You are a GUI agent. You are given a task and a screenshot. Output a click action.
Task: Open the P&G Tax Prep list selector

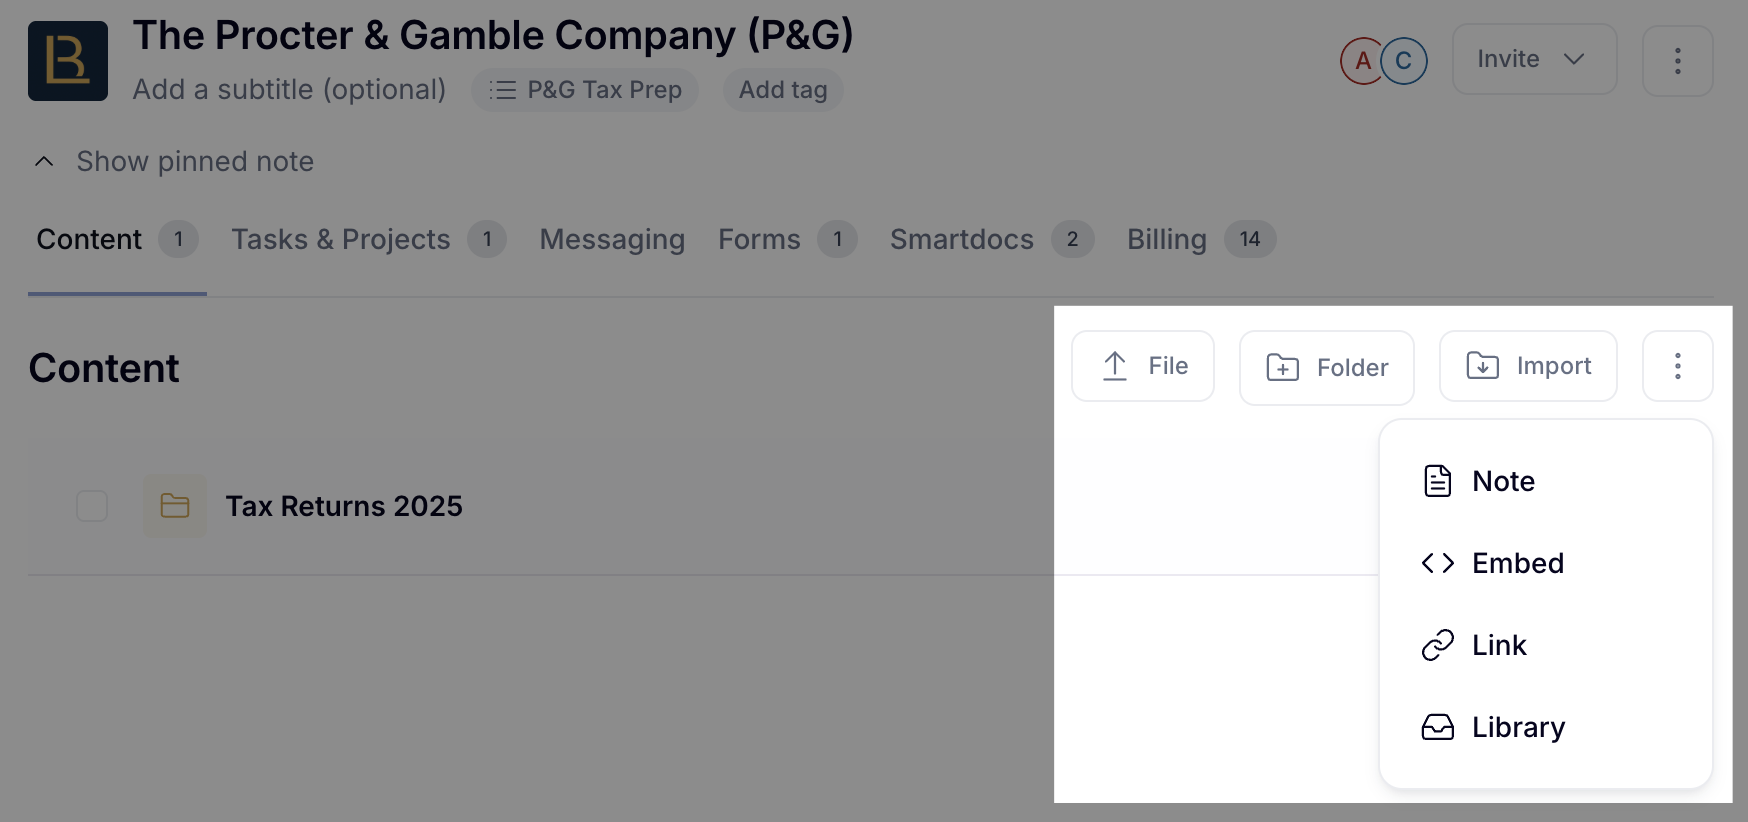[585, 90]
